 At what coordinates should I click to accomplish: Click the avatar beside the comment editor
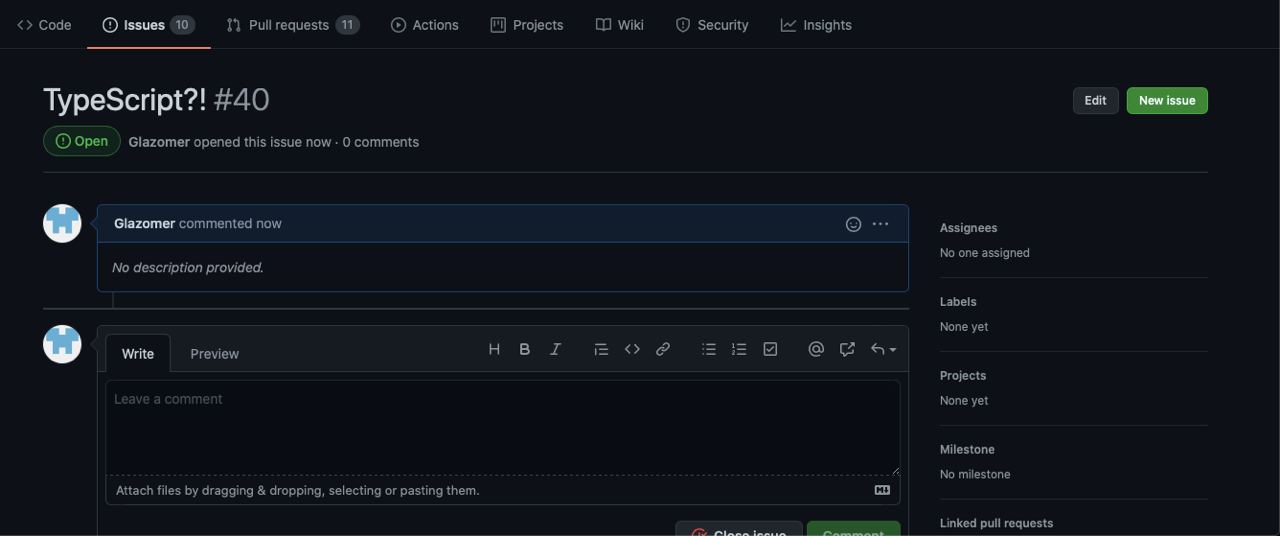62,344
